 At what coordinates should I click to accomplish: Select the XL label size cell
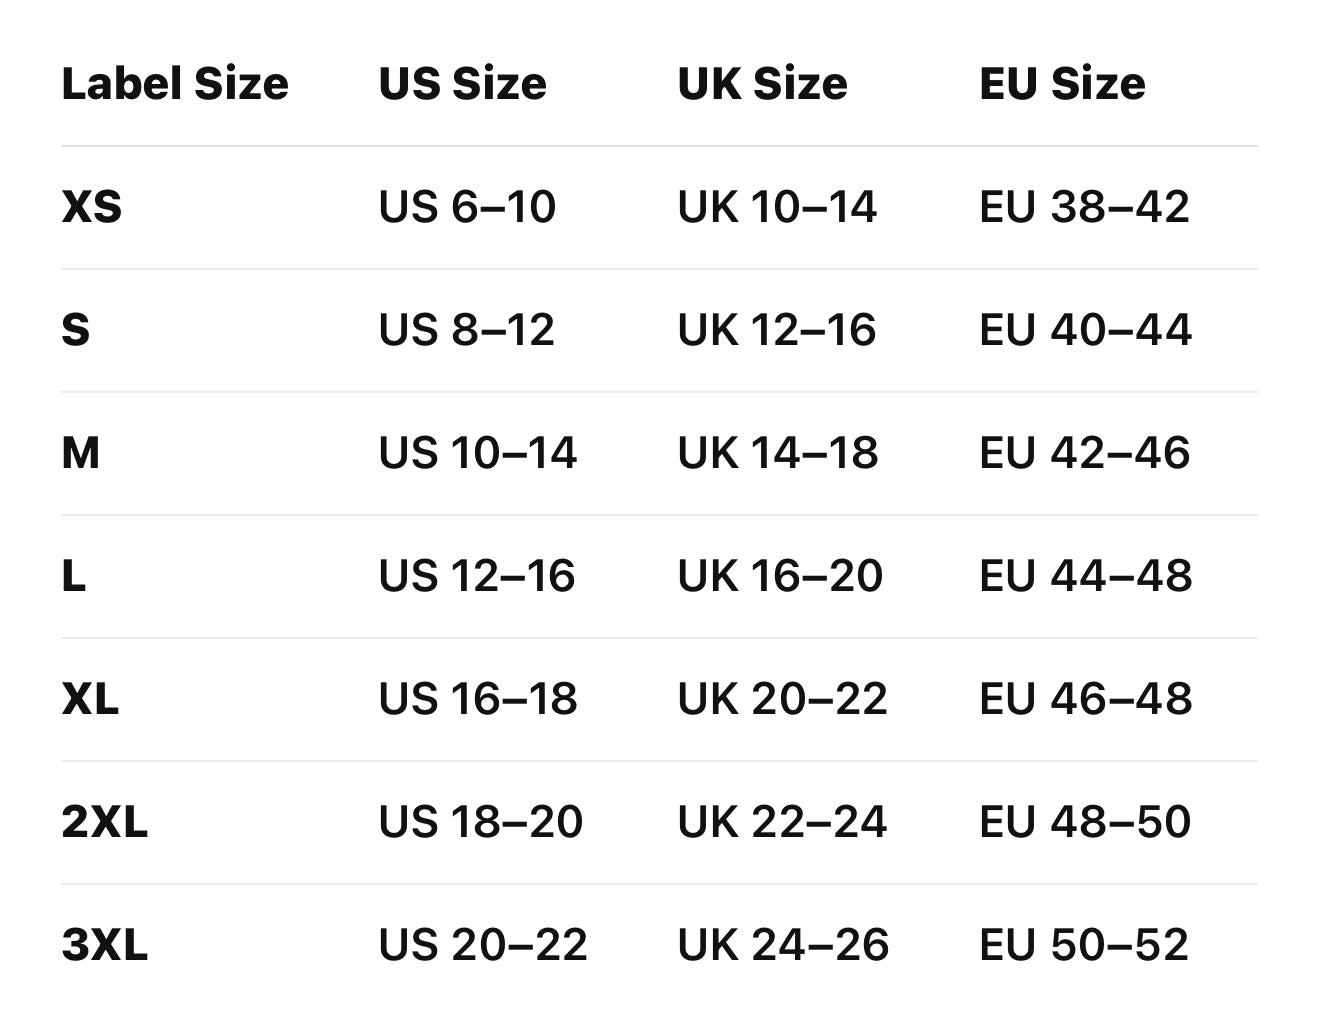pos(90,700)
